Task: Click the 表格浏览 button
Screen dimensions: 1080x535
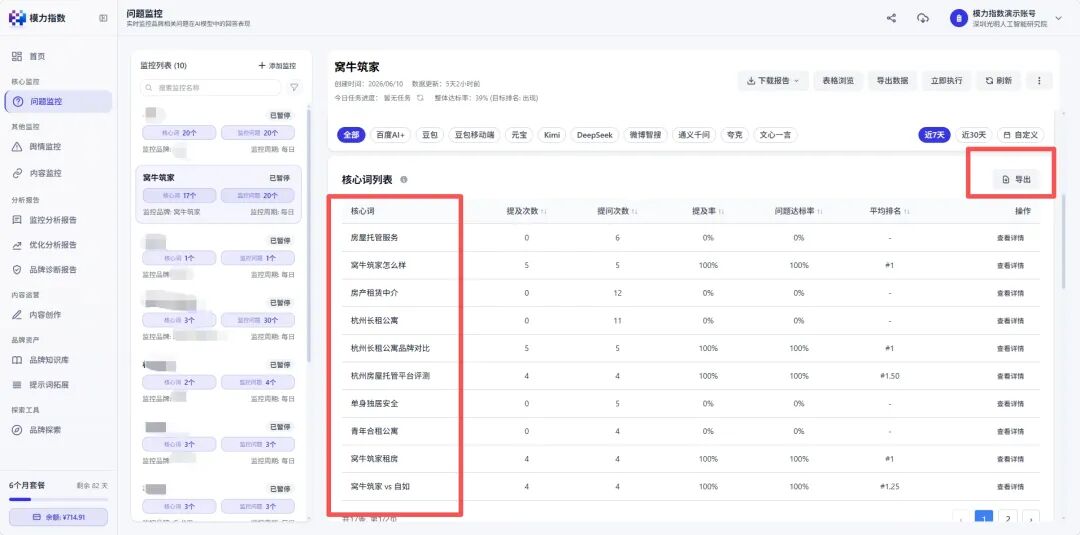Action: 838,81
